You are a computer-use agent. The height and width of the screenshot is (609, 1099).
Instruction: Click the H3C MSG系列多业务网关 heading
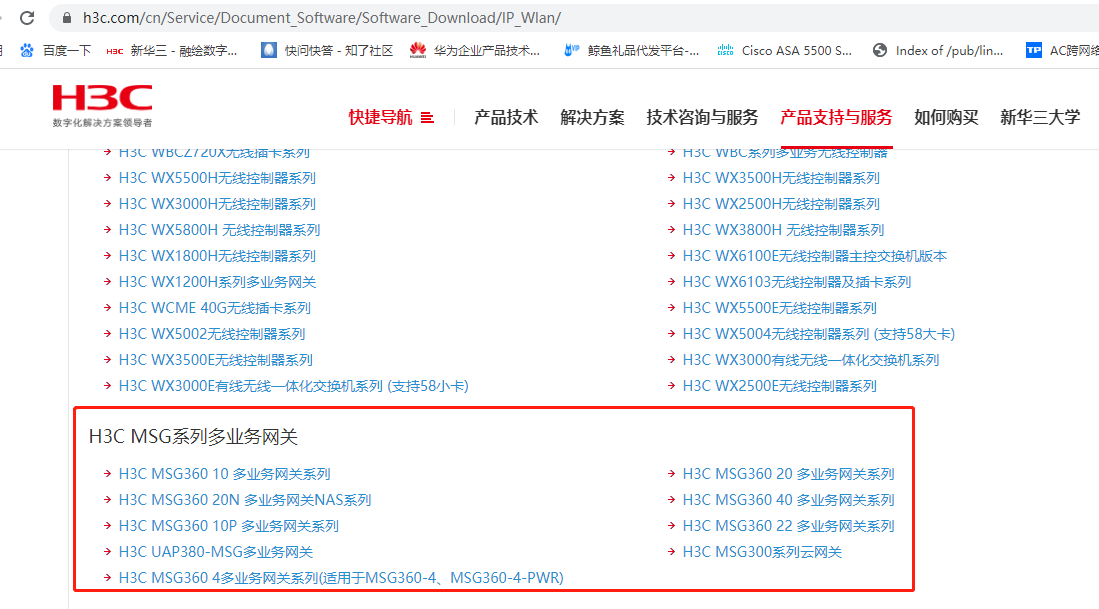tap(193, 437)
